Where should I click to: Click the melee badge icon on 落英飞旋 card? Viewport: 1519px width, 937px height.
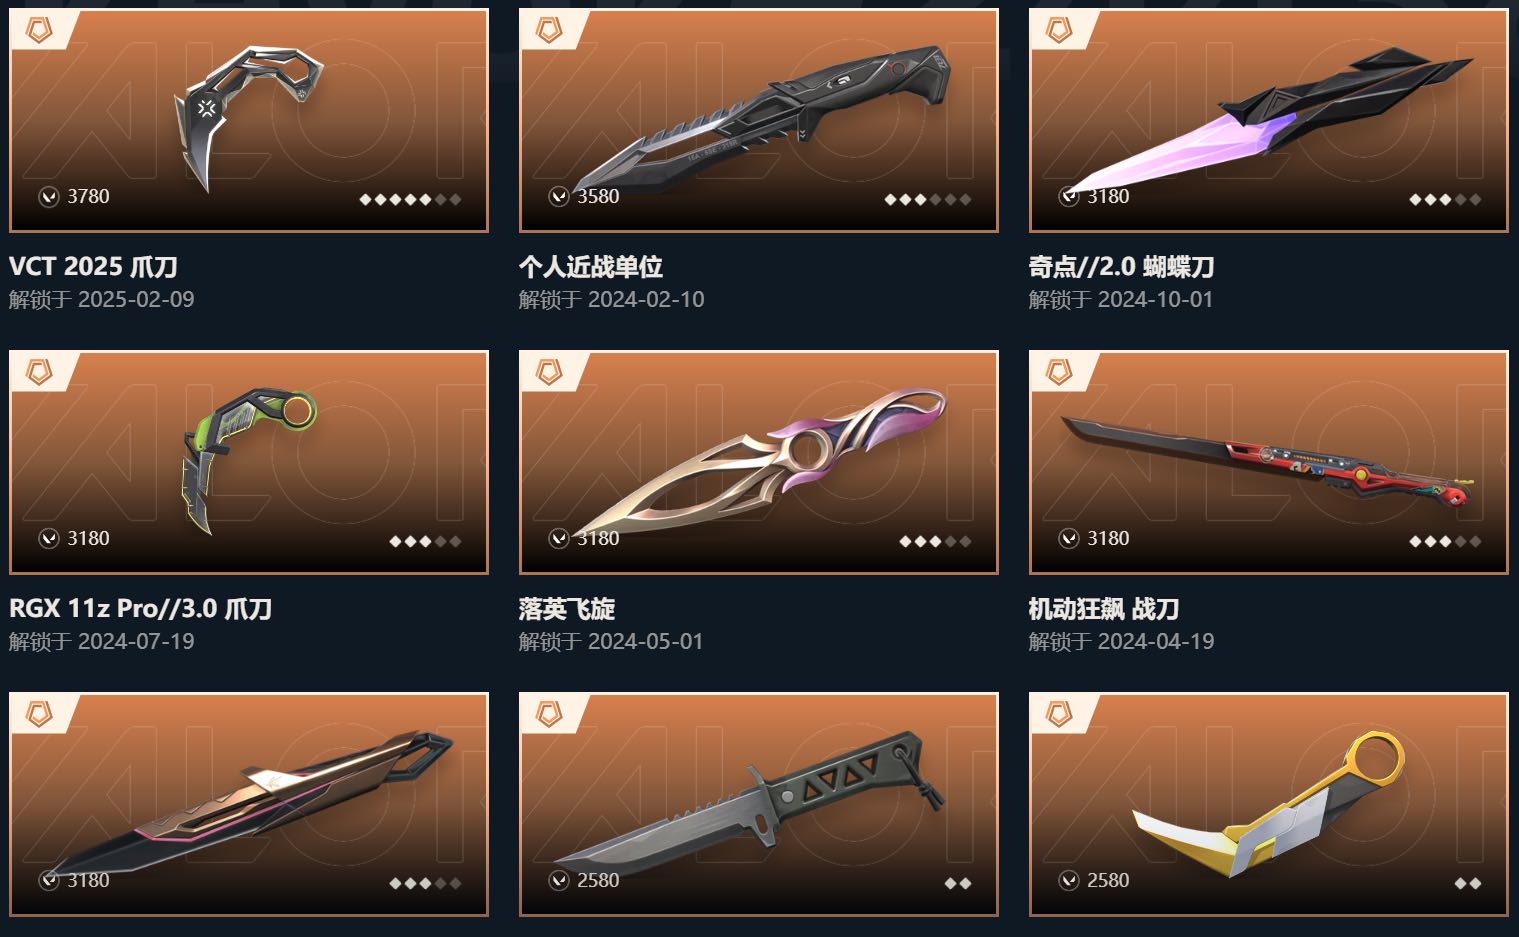pyautogui.click(x=548, y=372)
